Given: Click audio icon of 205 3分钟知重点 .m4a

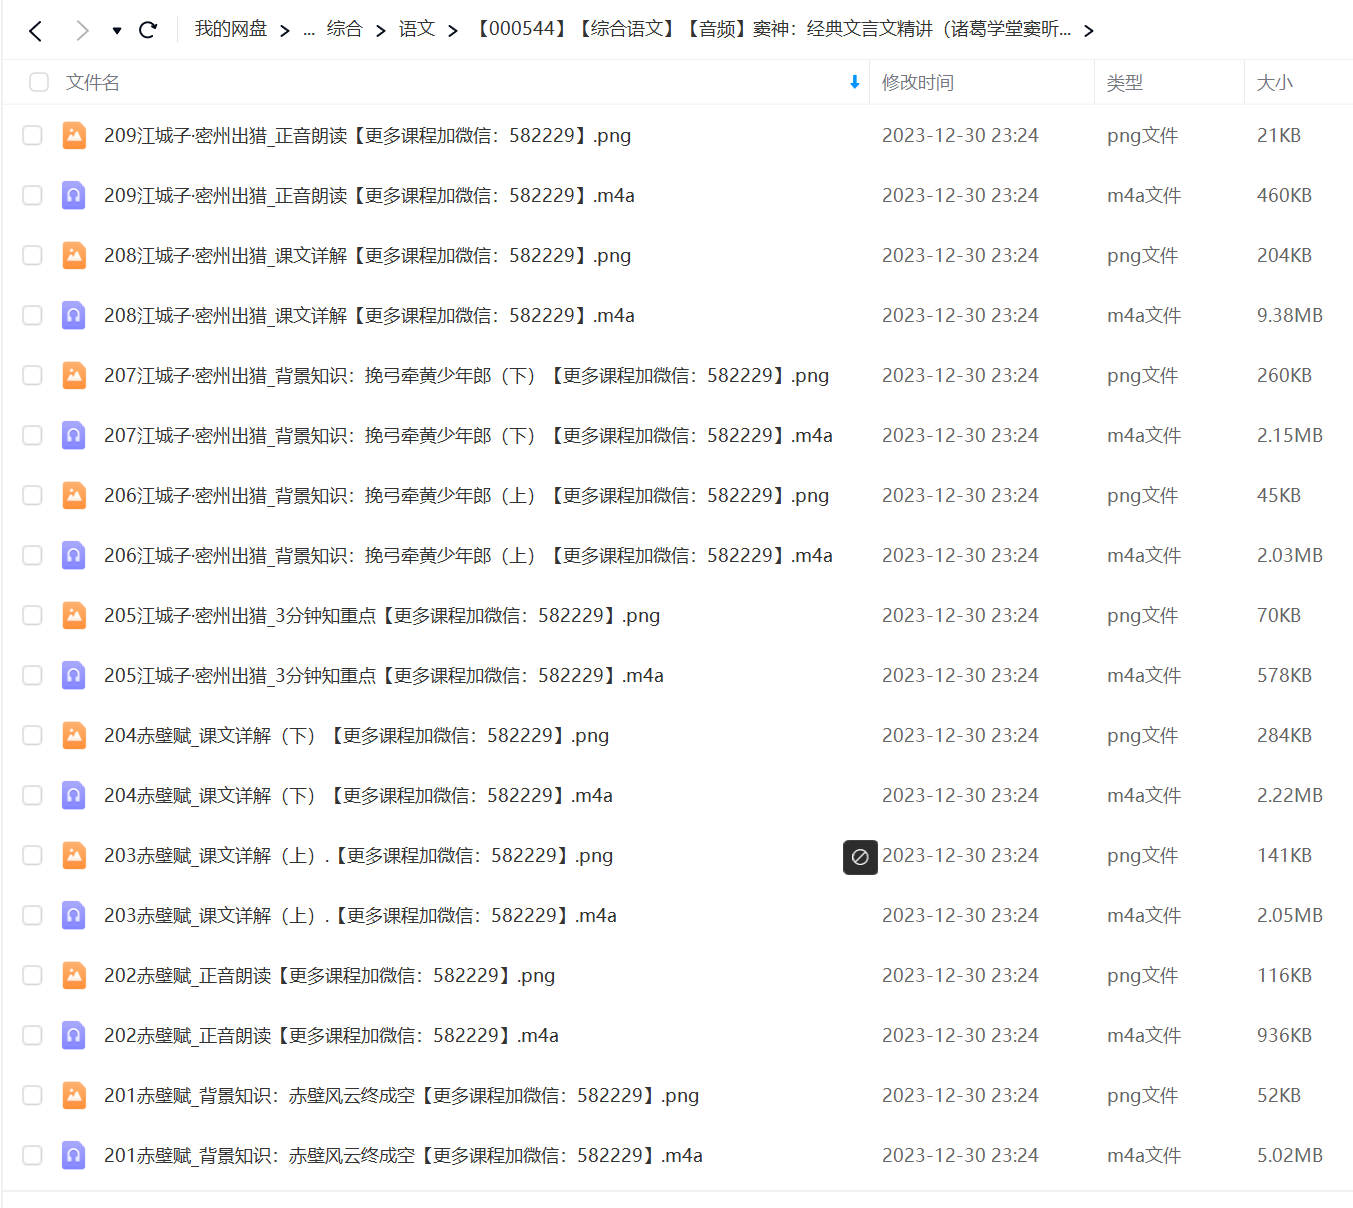Looking at the screenshot, I should [74, 675].
